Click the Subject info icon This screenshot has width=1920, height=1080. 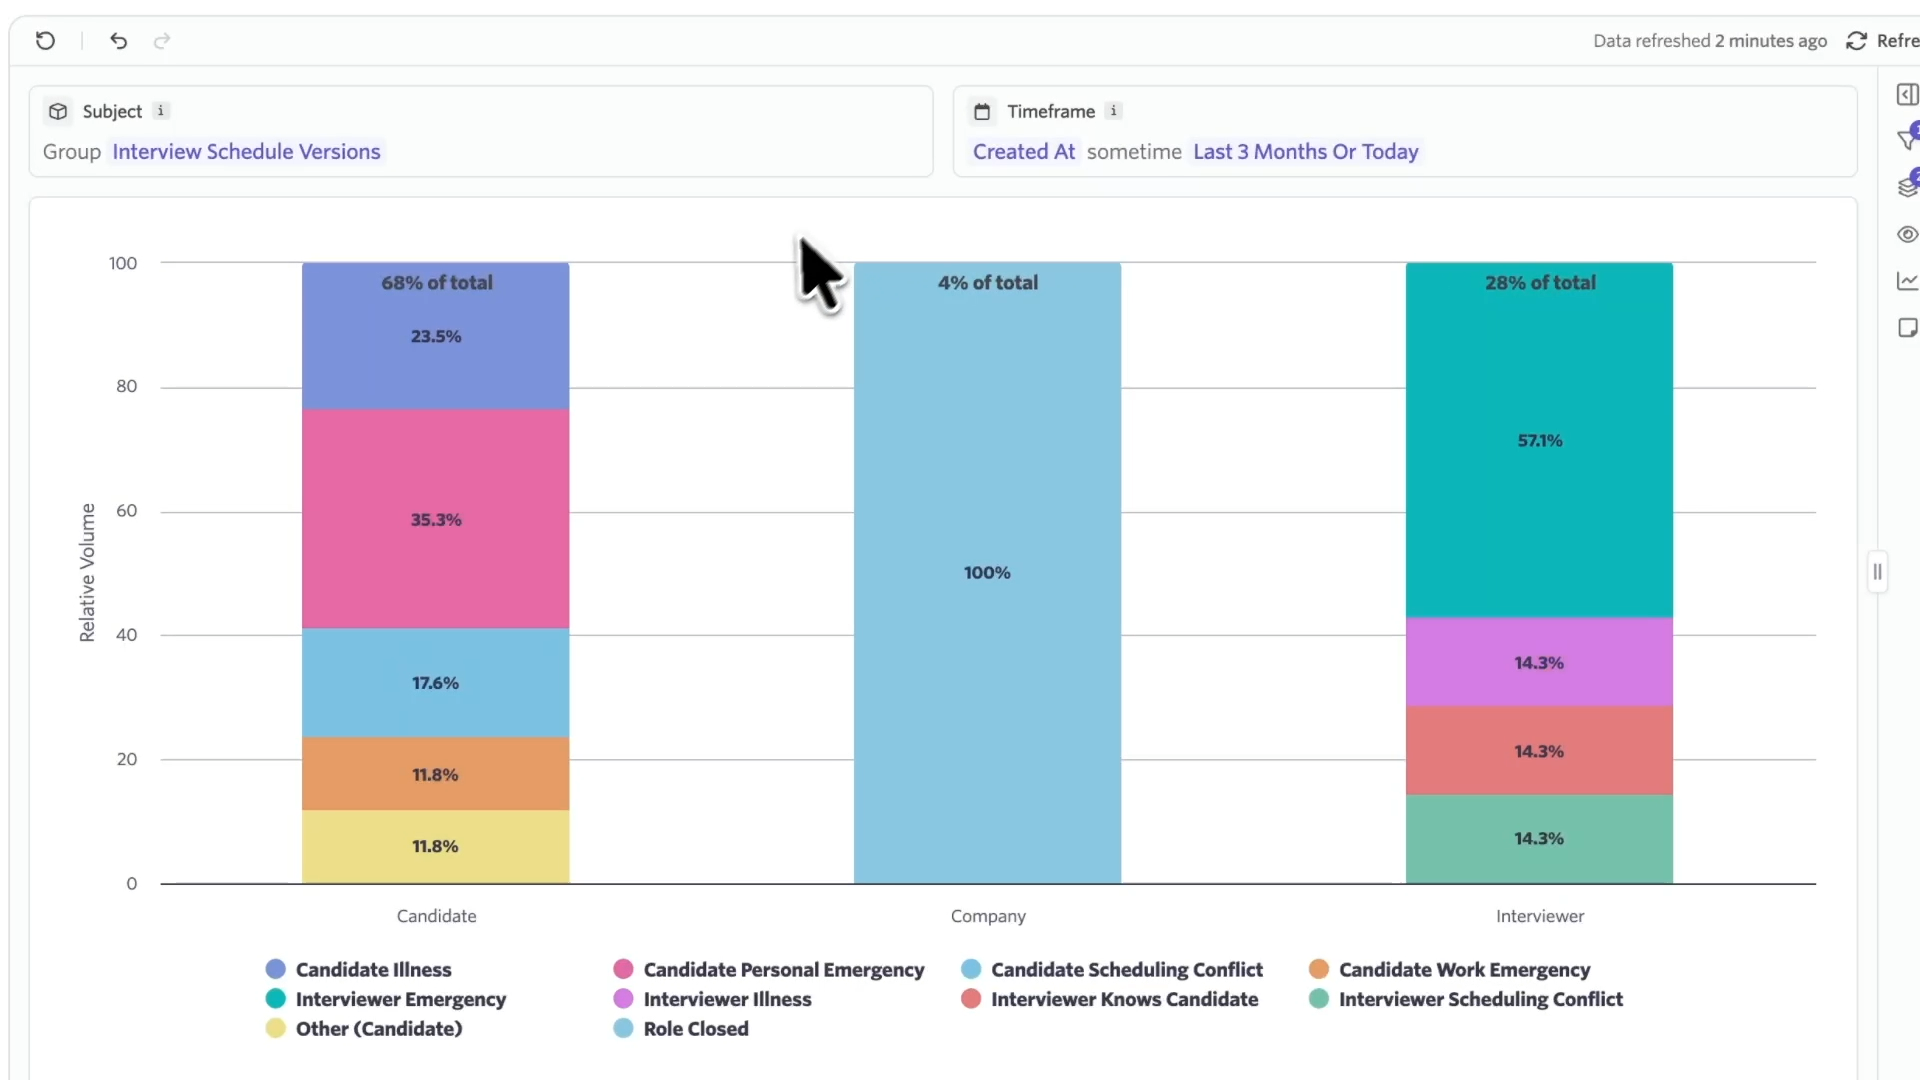pyautogui.click(x=160, y=111)
